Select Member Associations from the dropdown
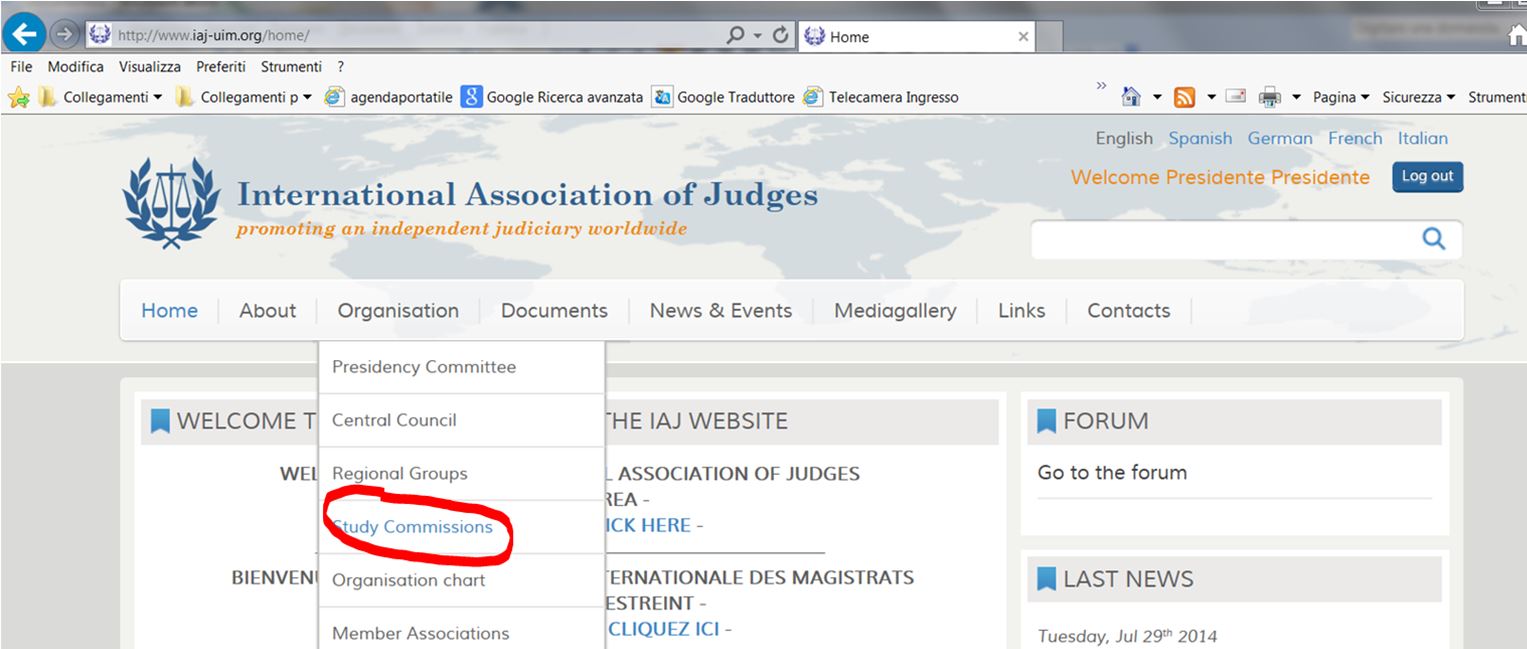The image size is (1527, 649). 461,630
